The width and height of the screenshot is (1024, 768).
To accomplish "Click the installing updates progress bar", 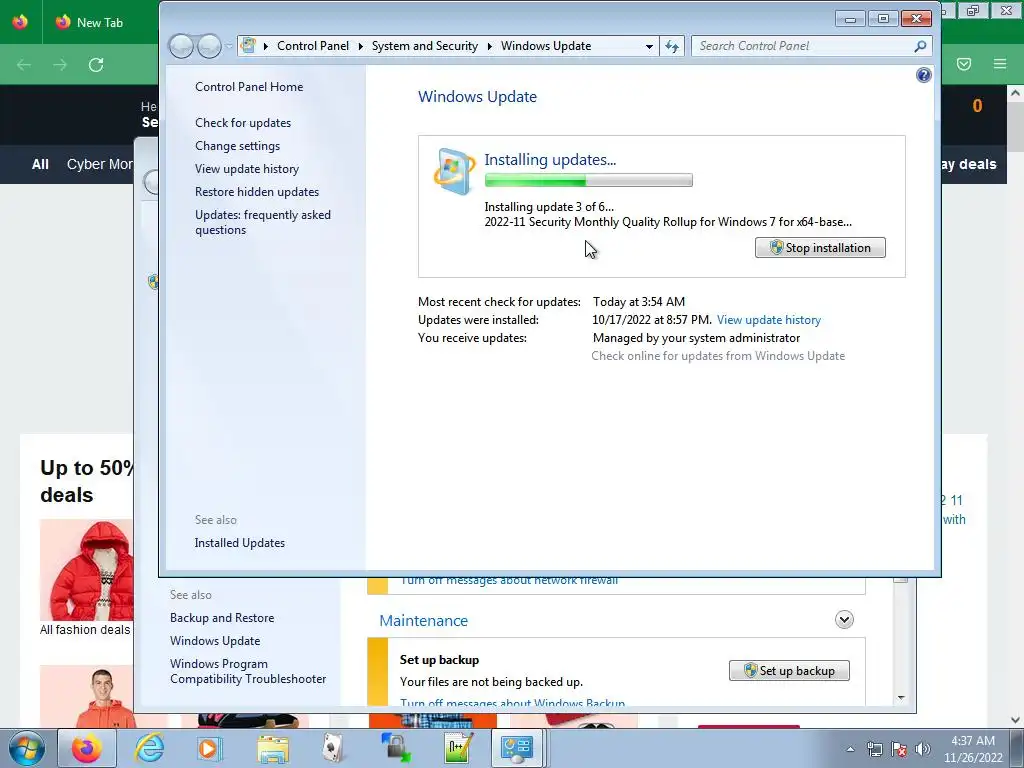I will 588,180.
